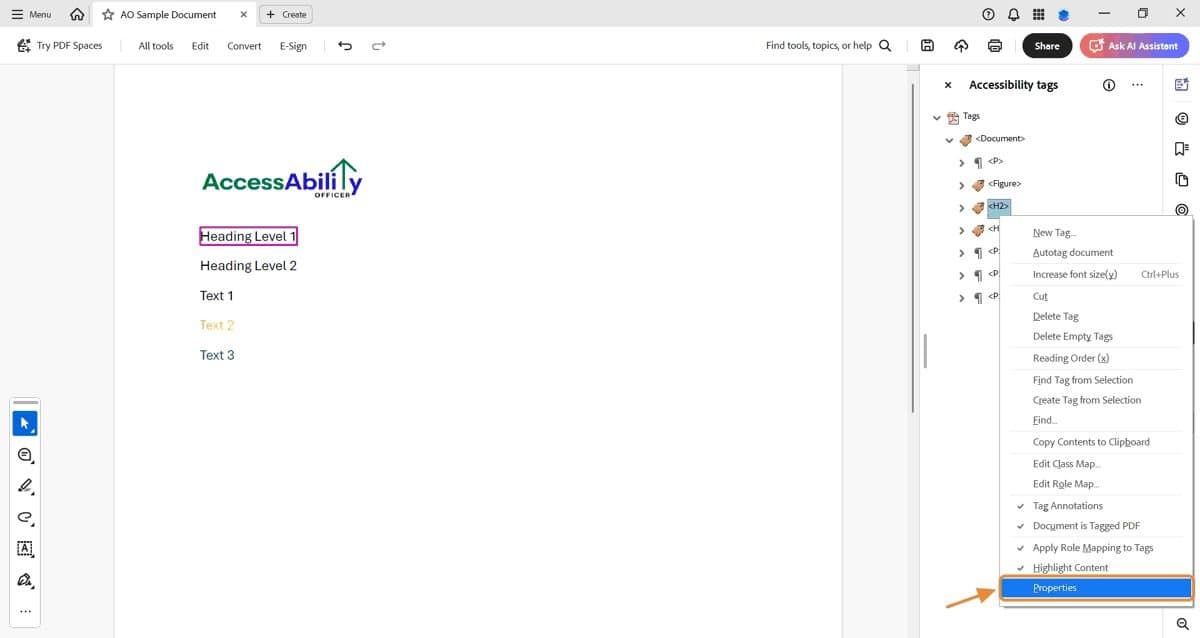Disable Tag Annotations option
This screenshot has width=1200, height=638.
(1067, 505)
